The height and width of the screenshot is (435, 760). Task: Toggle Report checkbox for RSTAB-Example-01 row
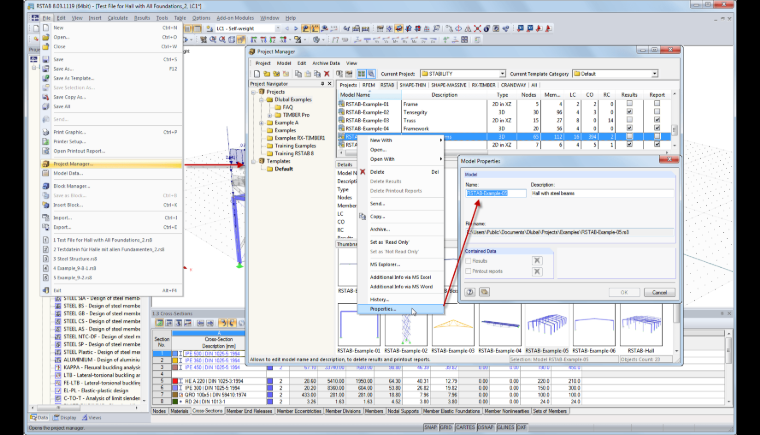click(x=657, y=104)
